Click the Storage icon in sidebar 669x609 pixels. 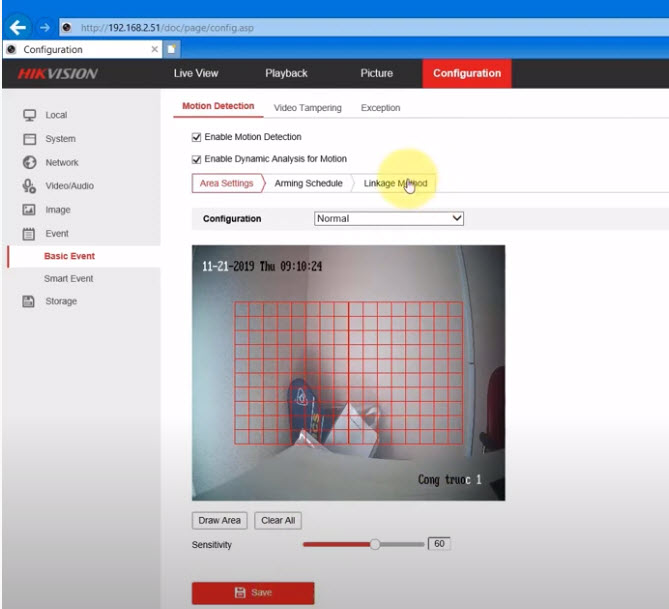click(x=29, y=301)
